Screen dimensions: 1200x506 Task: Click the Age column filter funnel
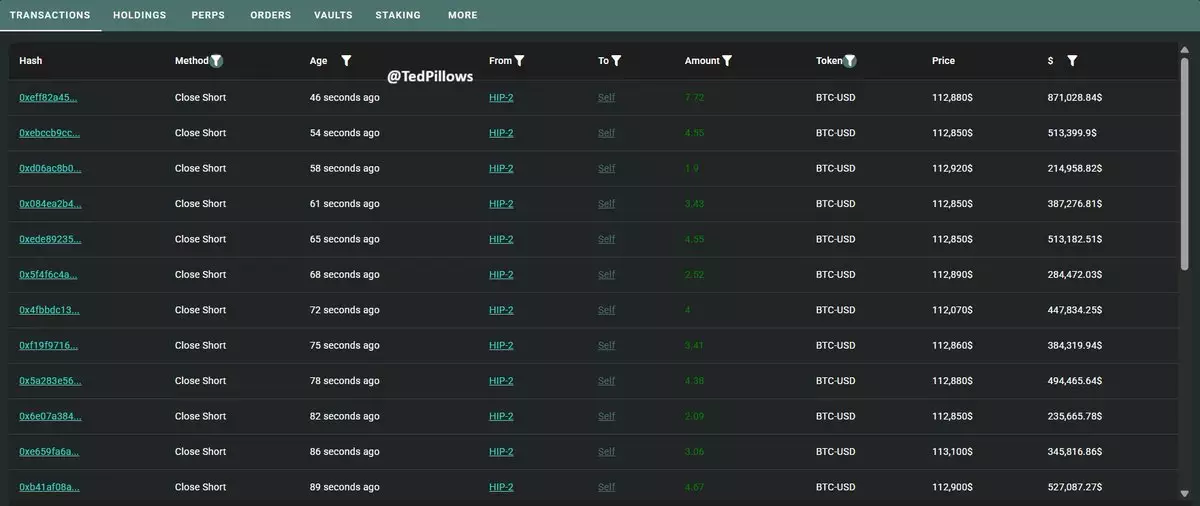coord(346,61)
